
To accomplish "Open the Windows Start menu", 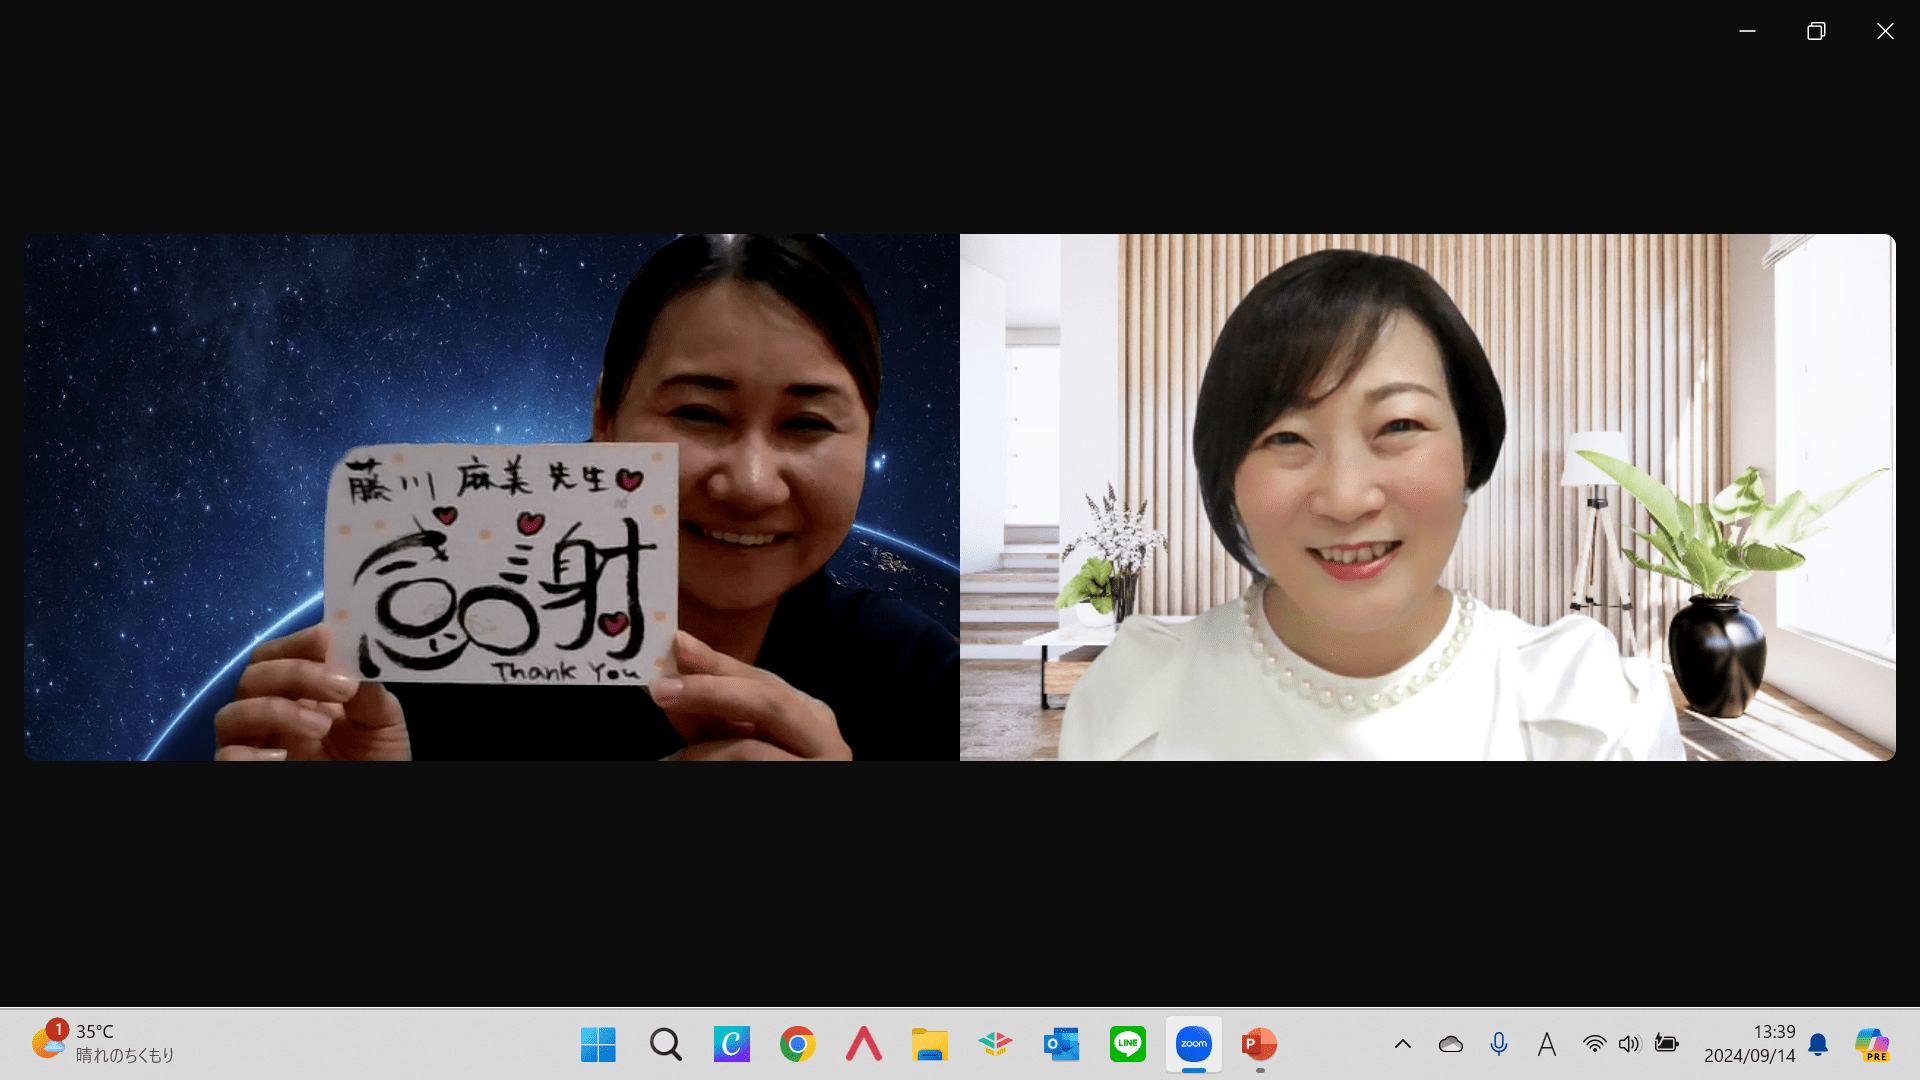I will point(598,1044).
